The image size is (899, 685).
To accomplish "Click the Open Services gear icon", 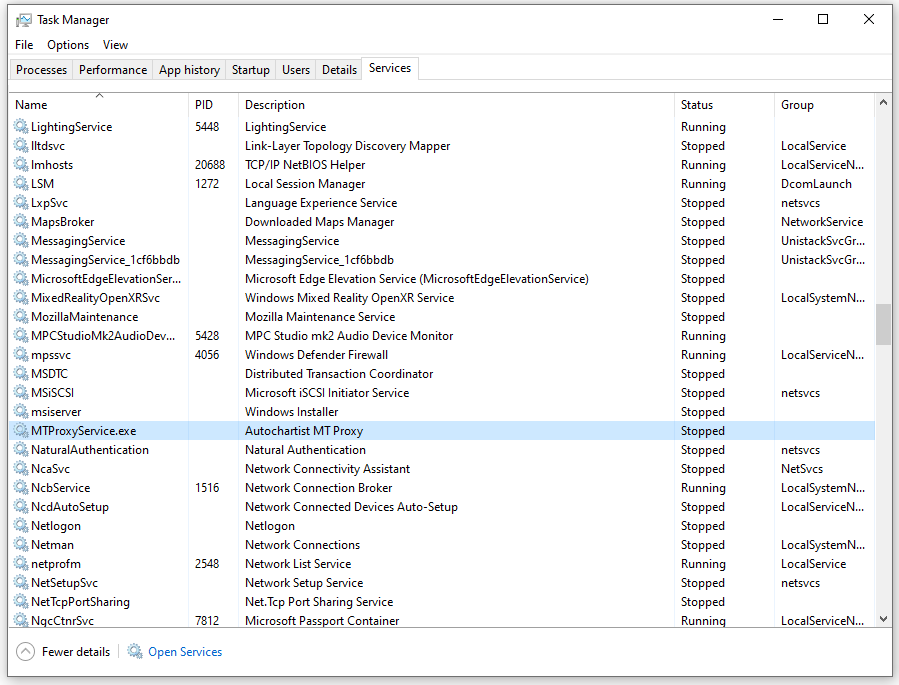I will [135, 651].
